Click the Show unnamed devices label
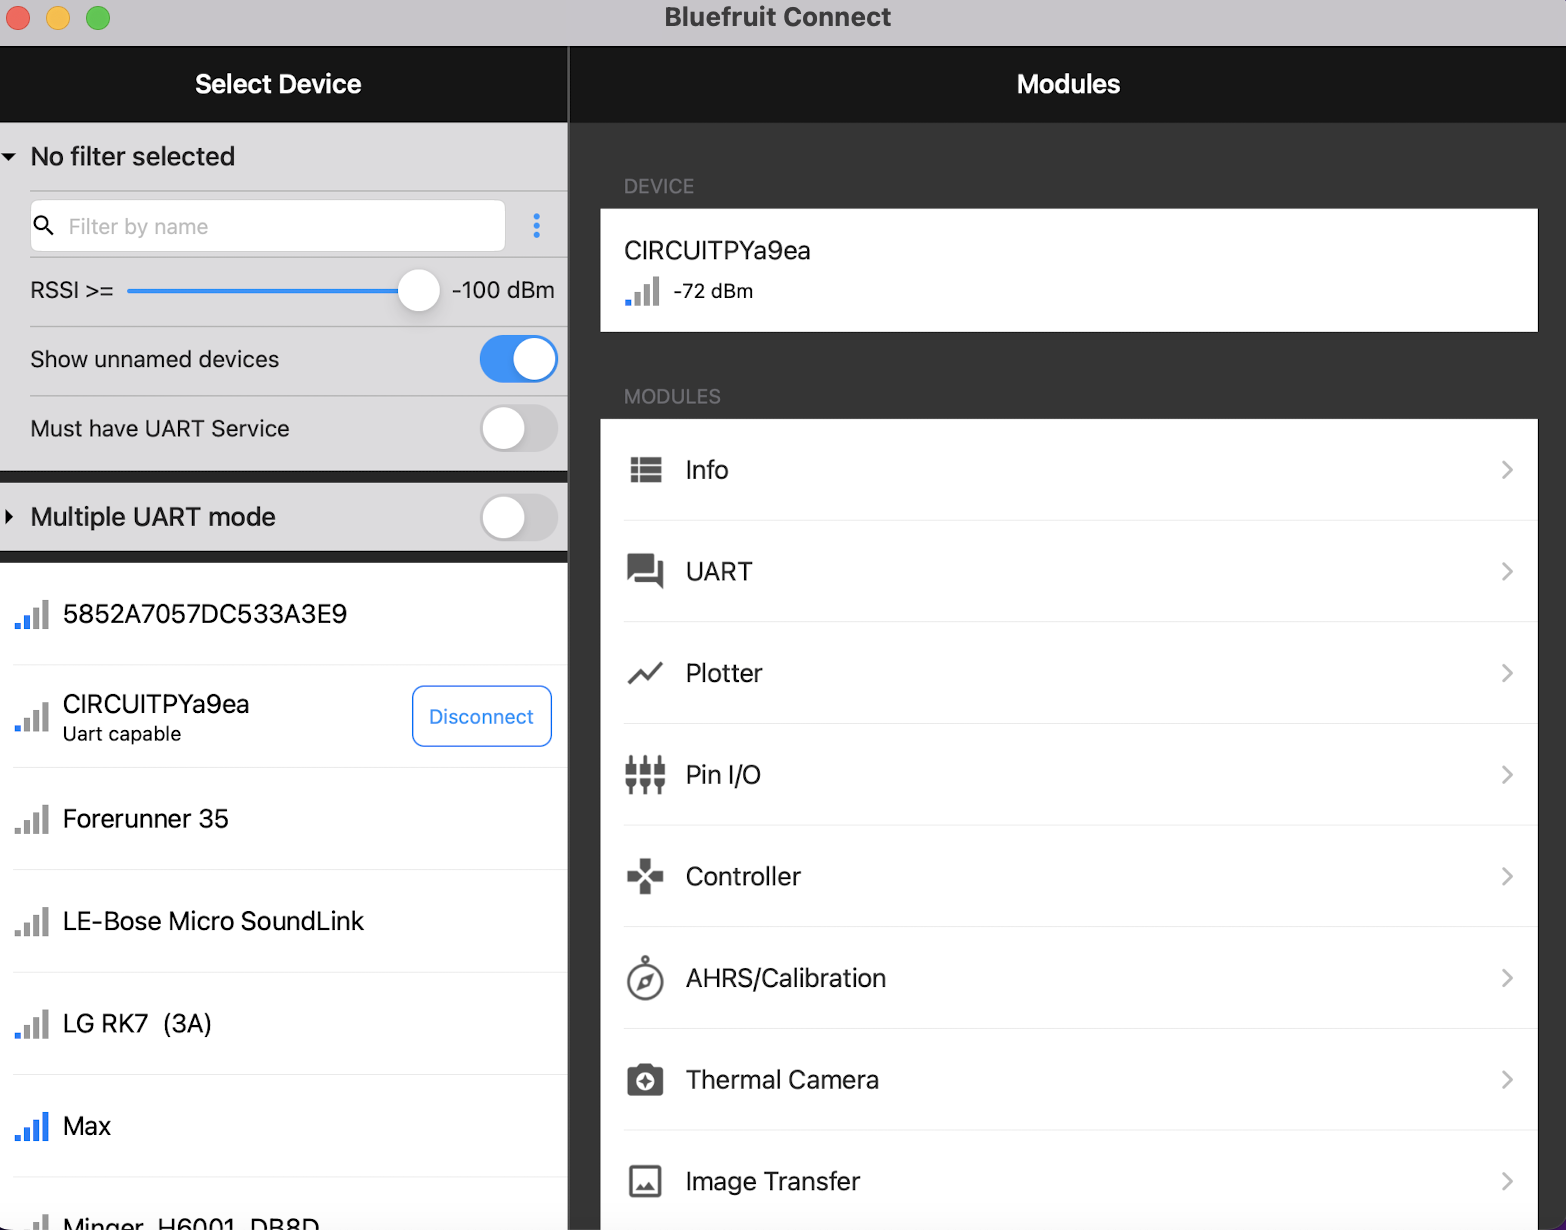This screenshot has width=1566, height=1230. coord(155,359)
